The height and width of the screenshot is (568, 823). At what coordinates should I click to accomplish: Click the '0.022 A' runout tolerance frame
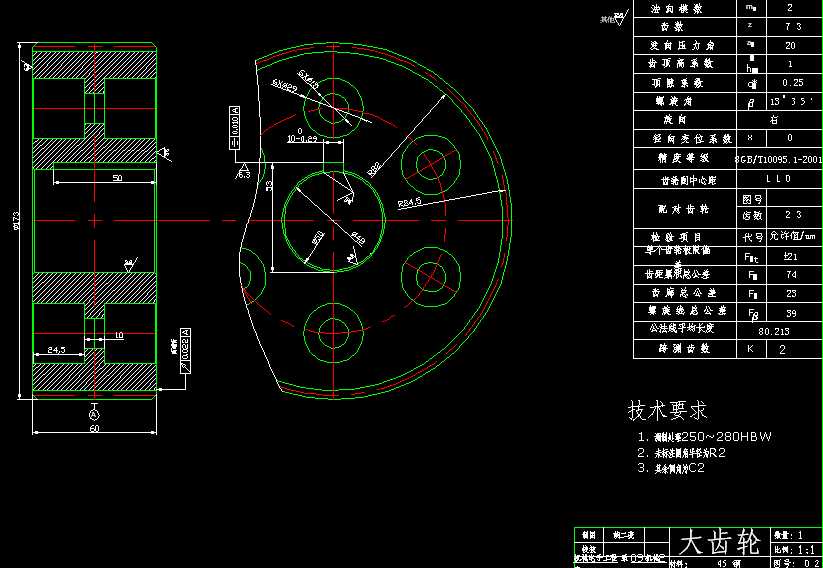click(185, 351)
